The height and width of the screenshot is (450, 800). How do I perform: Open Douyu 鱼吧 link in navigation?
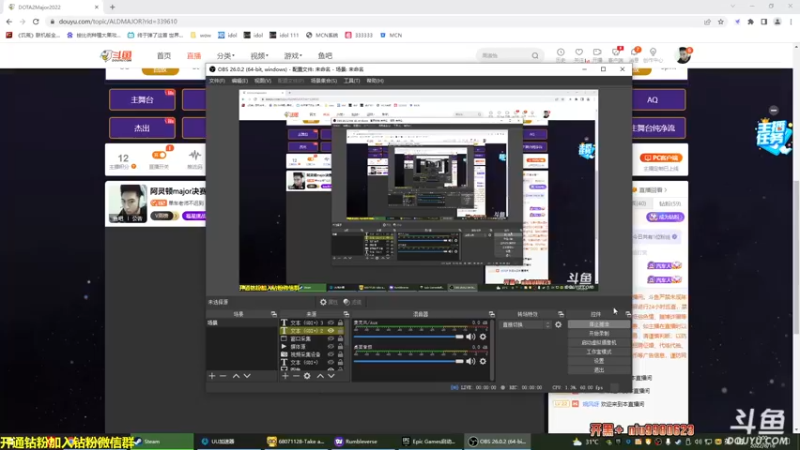[325, 56]
